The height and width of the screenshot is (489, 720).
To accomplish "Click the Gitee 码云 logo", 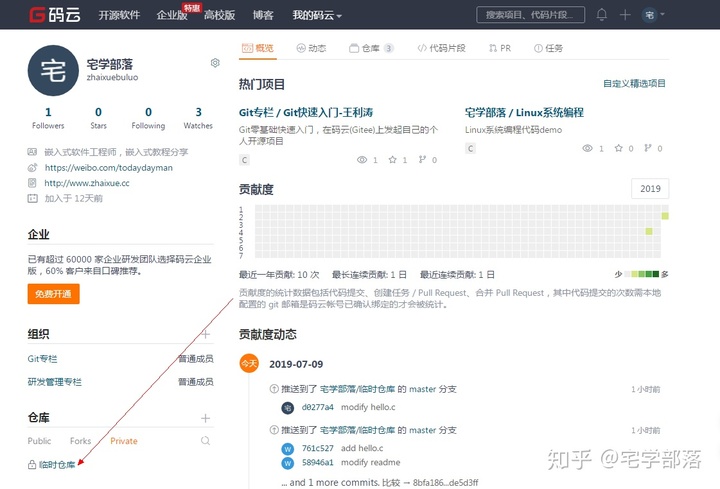I will click(55, 15).
